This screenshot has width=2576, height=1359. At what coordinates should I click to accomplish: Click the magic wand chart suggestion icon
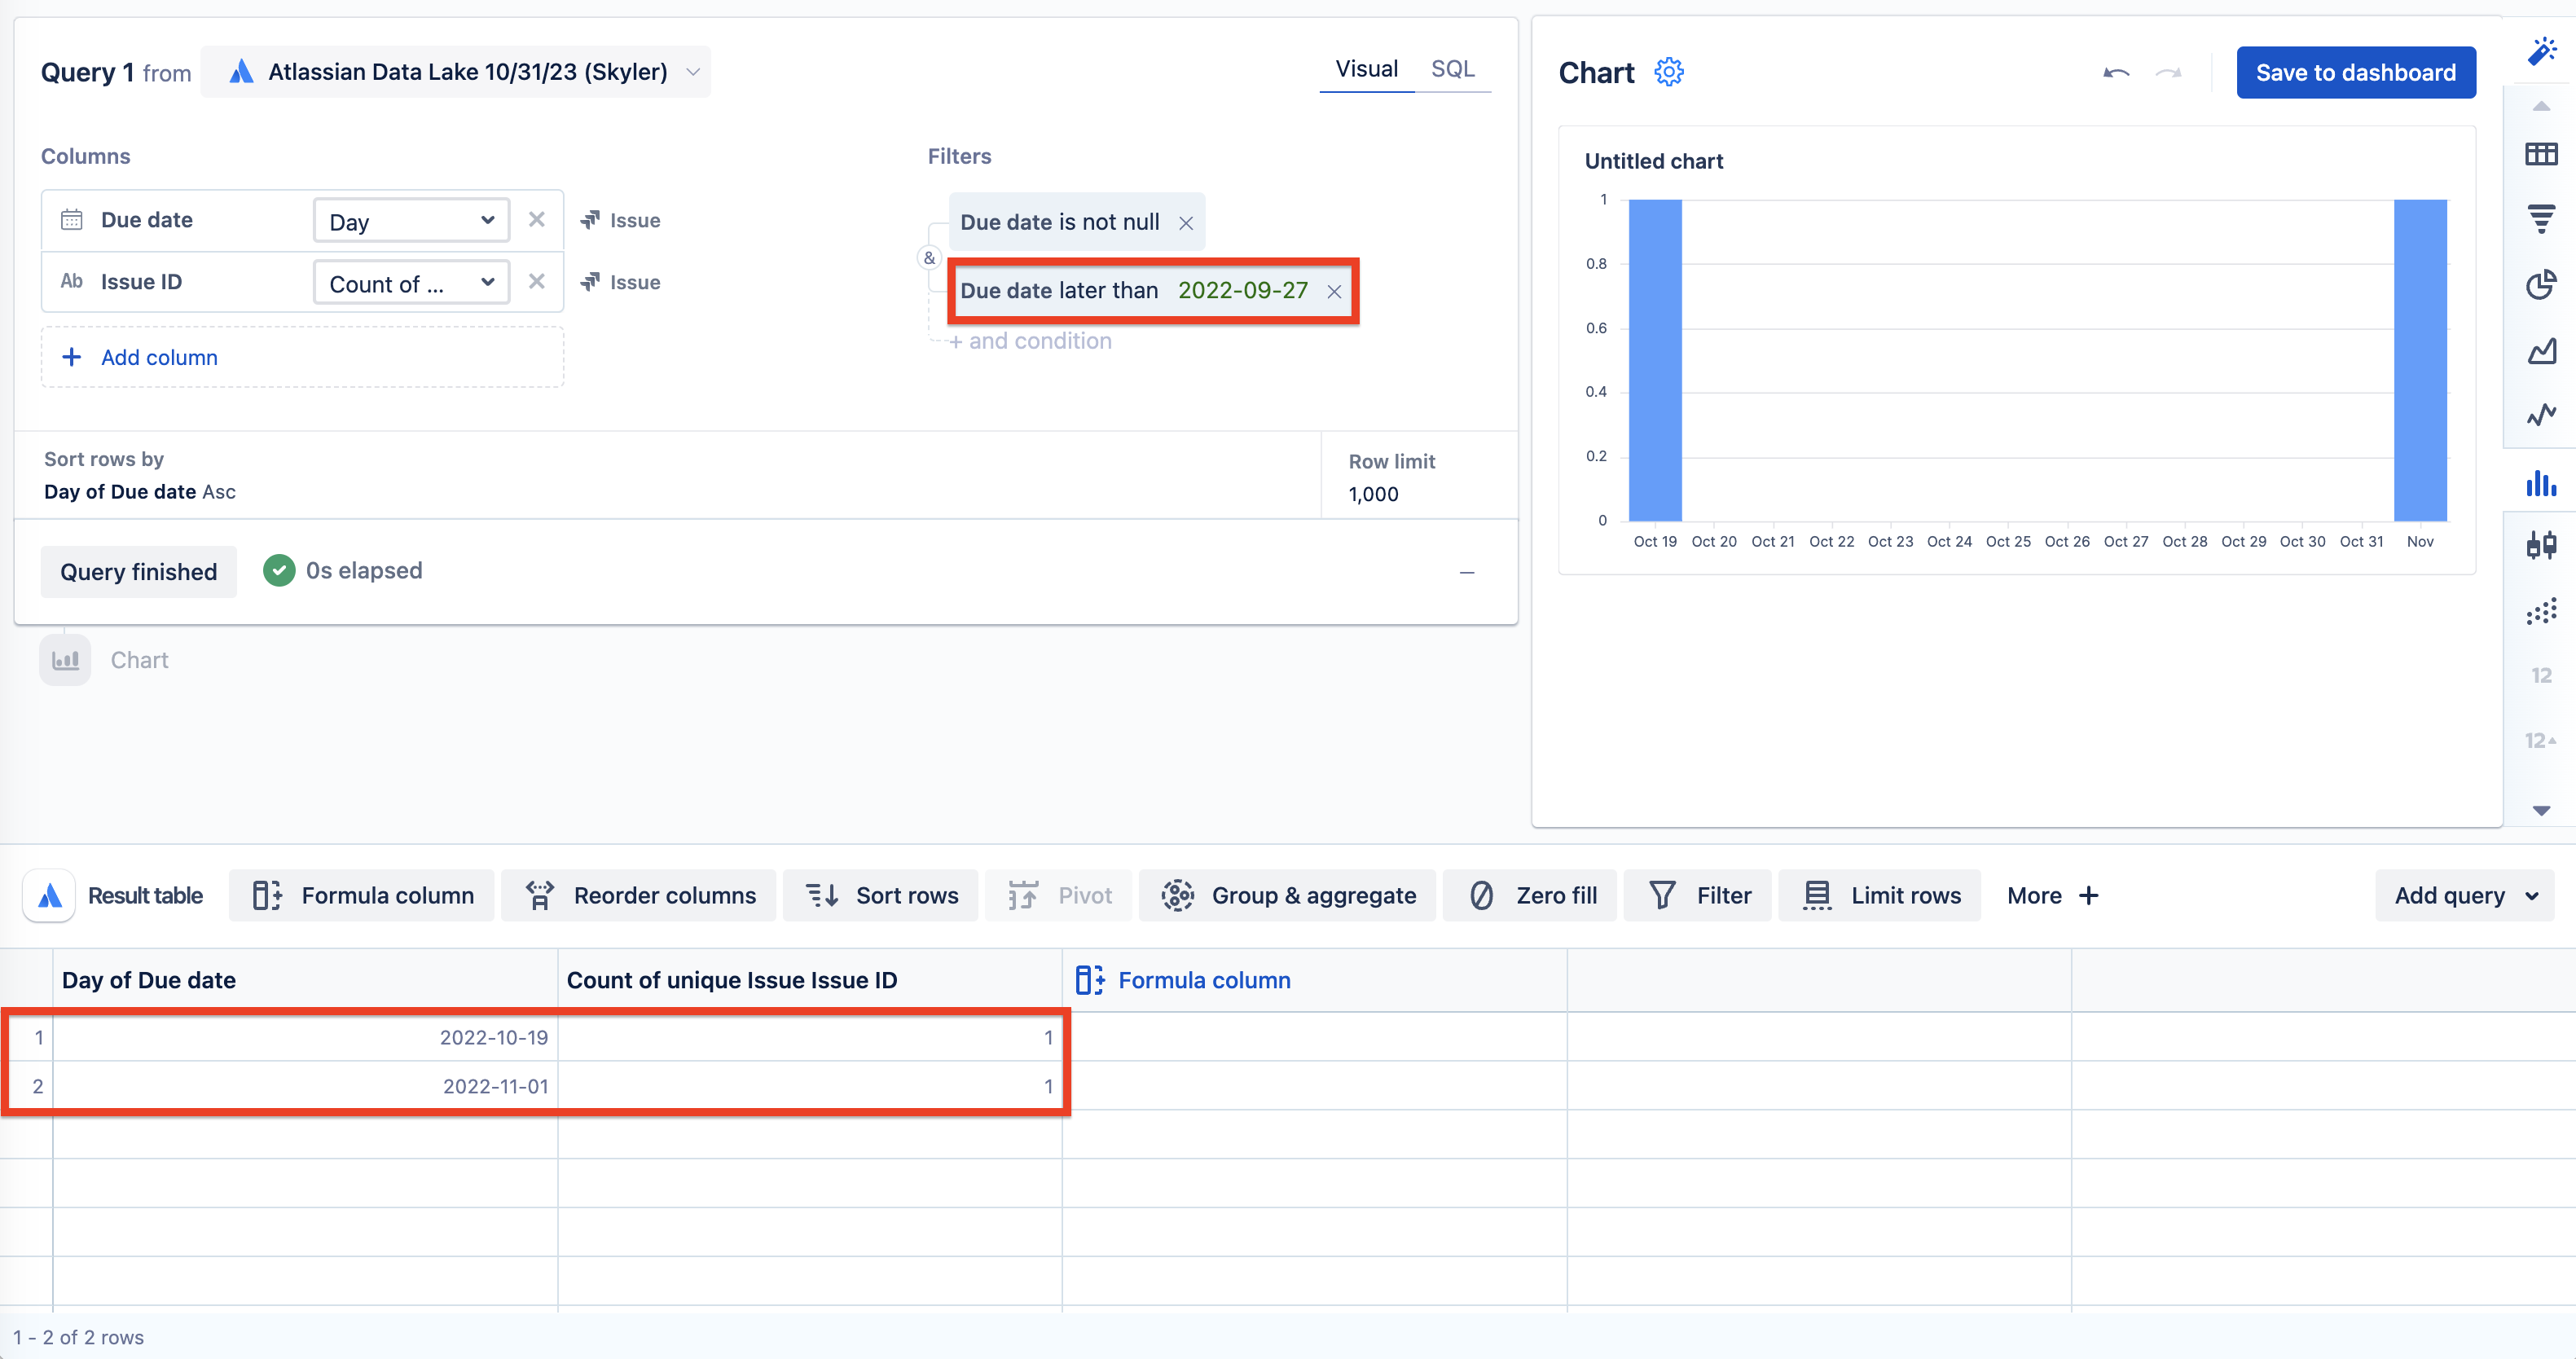pos(2541,51)
